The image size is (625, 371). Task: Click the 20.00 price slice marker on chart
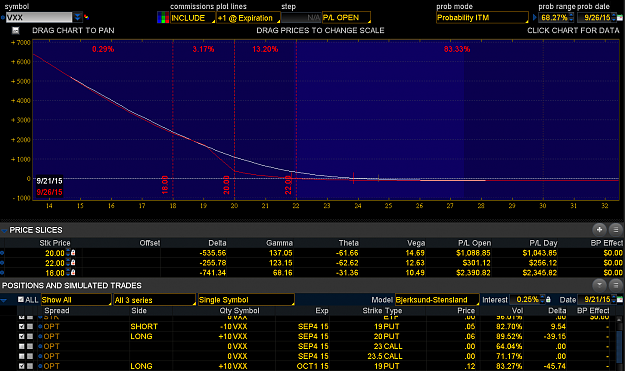(x=226, y=185)
